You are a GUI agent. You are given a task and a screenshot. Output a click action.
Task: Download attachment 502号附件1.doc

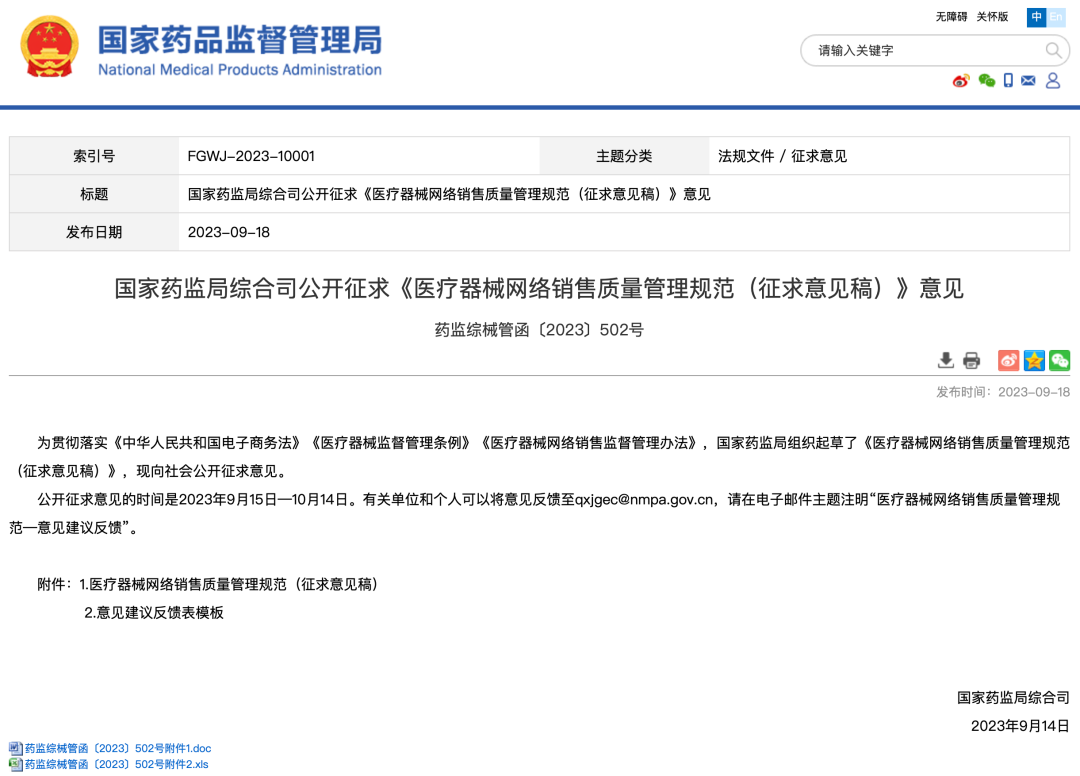[x=117, y=748]
